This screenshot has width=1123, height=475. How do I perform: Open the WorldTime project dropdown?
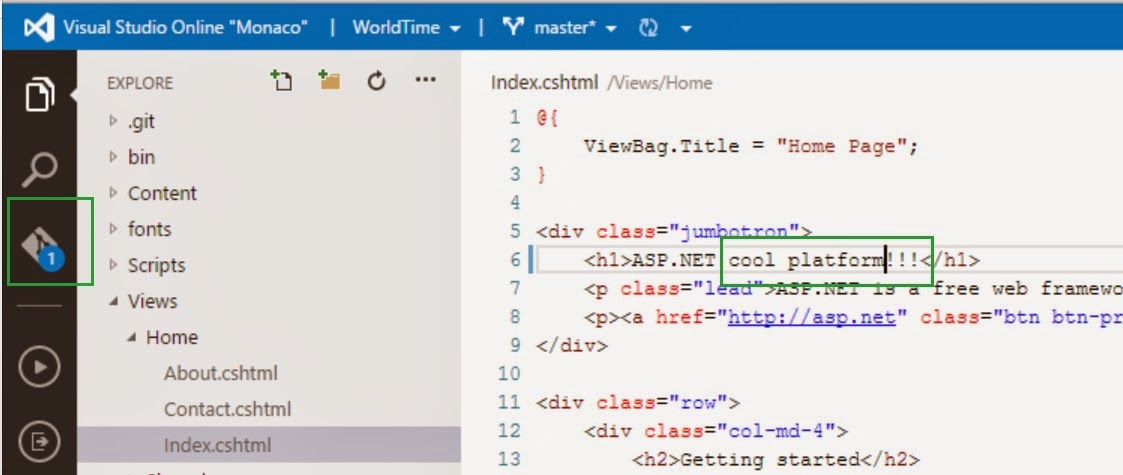(406, 28)
